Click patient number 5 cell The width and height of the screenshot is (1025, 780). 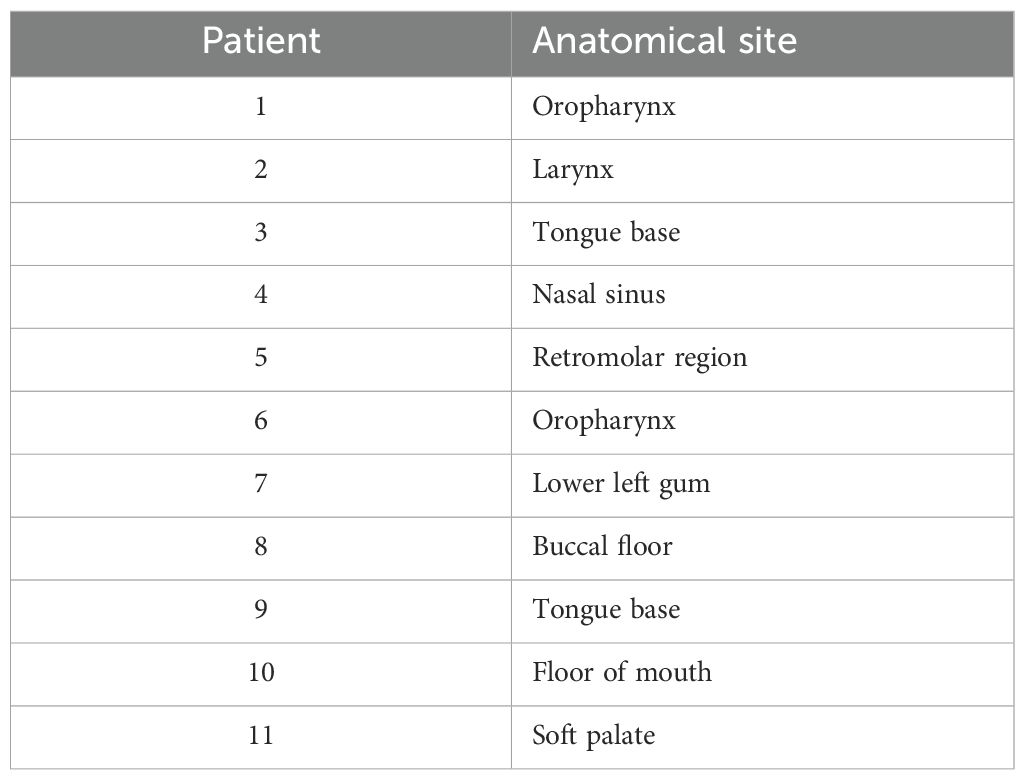(x=261, y=359)
